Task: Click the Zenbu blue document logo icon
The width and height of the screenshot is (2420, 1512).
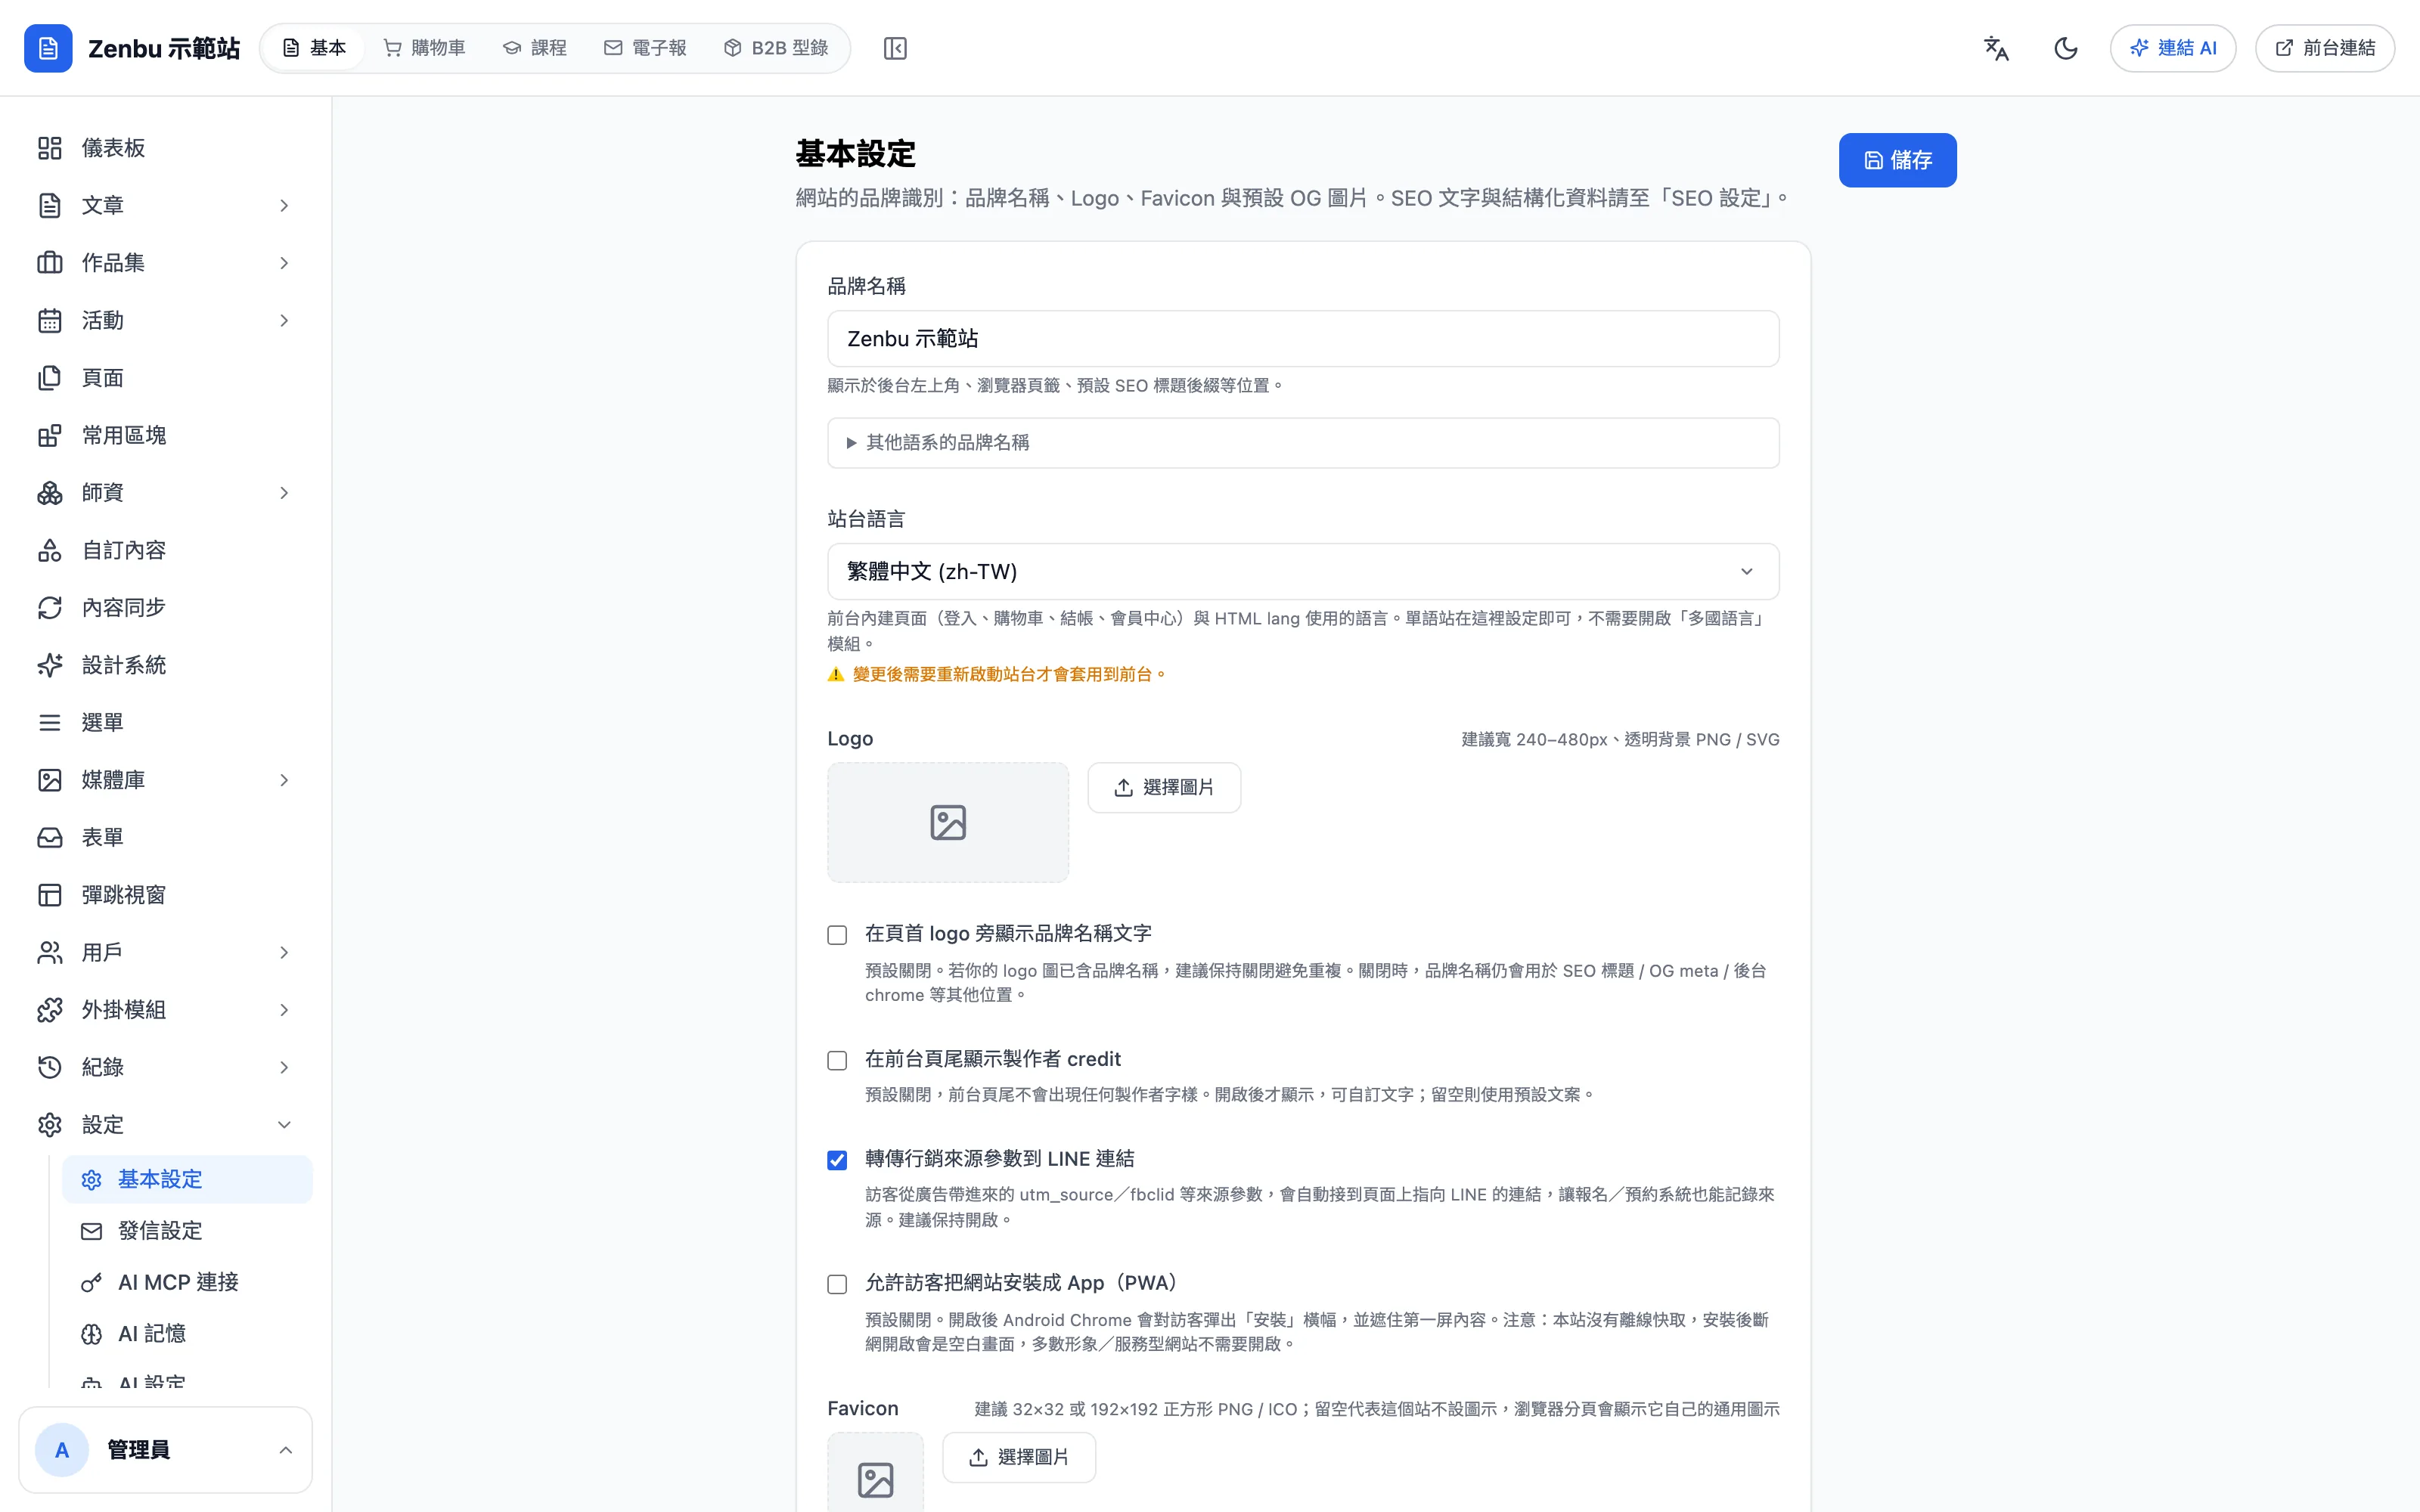Action: (48, 48)
